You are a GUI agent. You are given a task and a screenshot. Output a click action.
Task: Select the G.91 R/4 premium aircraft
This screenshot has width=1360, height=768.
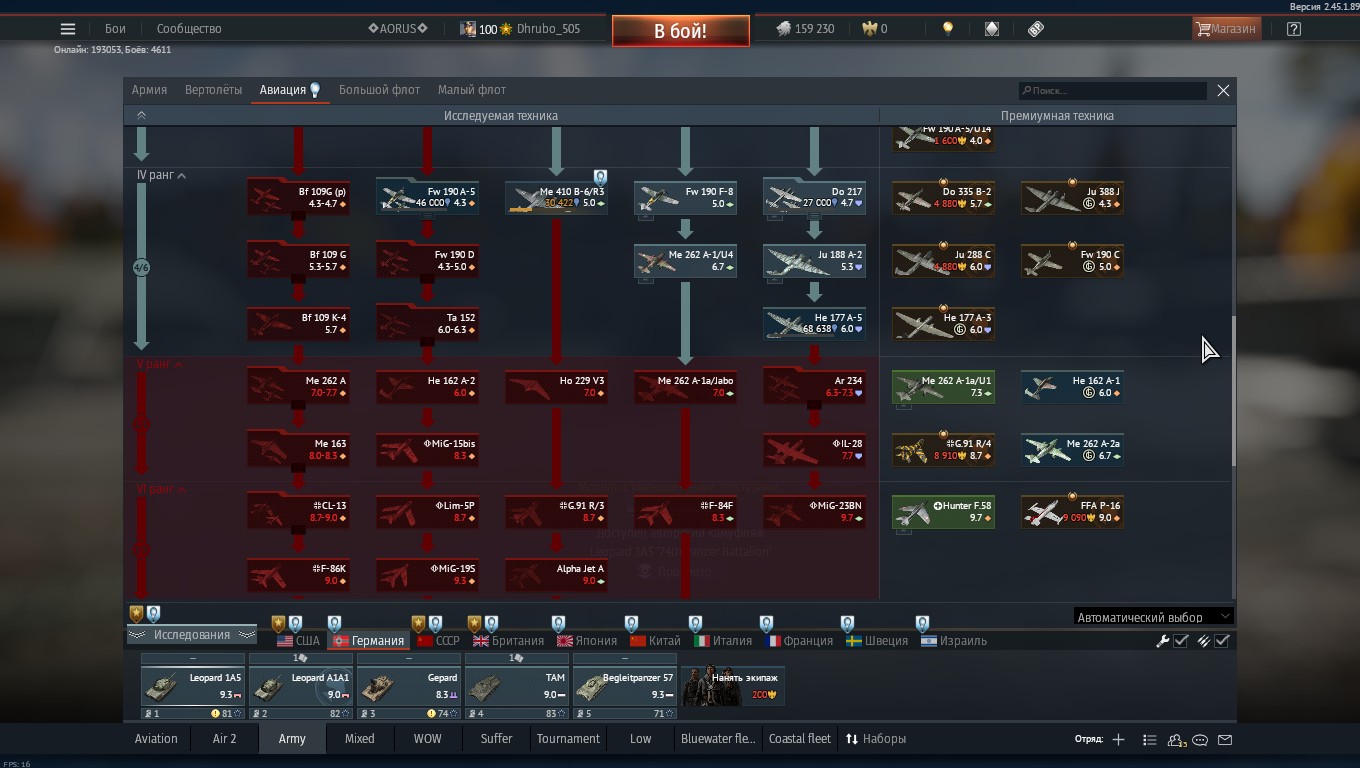(943, 449)
